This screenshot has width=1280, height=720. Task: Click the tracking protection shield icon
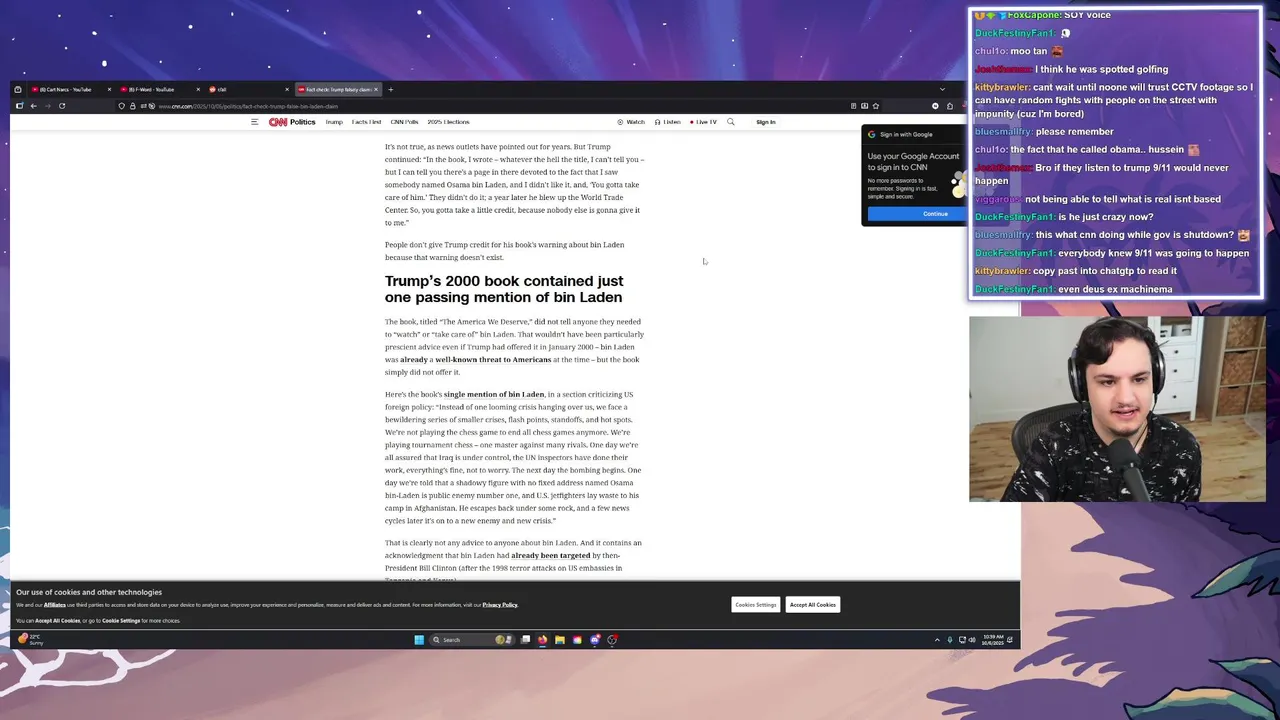[122, 106]
